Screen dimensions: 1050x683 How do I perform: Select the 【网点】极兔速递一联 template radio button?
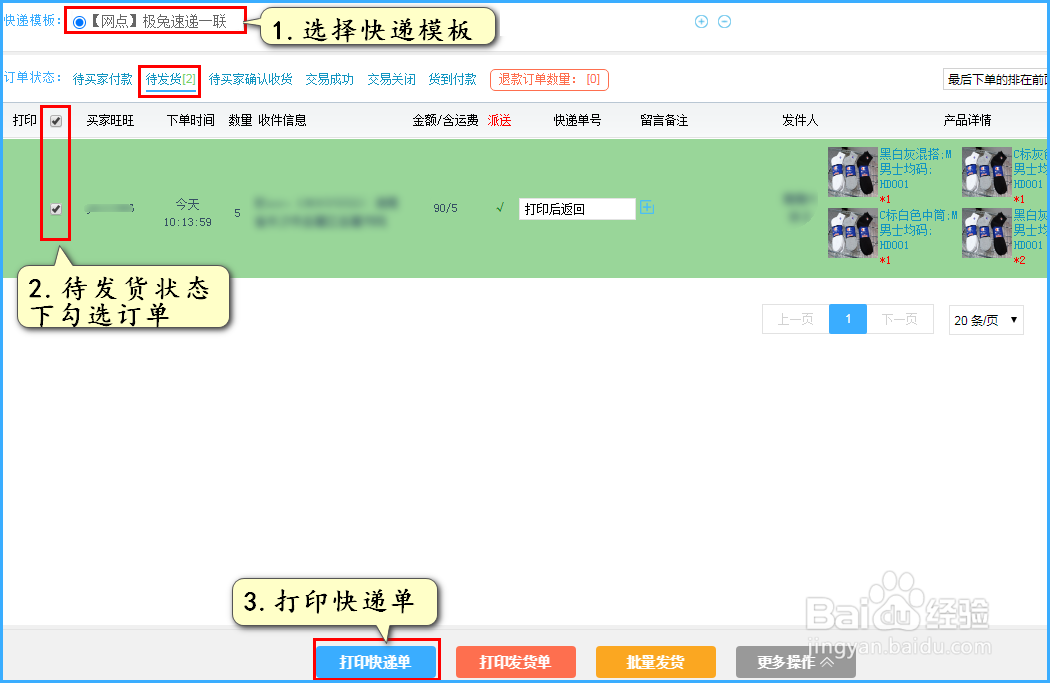coord(79,20)
